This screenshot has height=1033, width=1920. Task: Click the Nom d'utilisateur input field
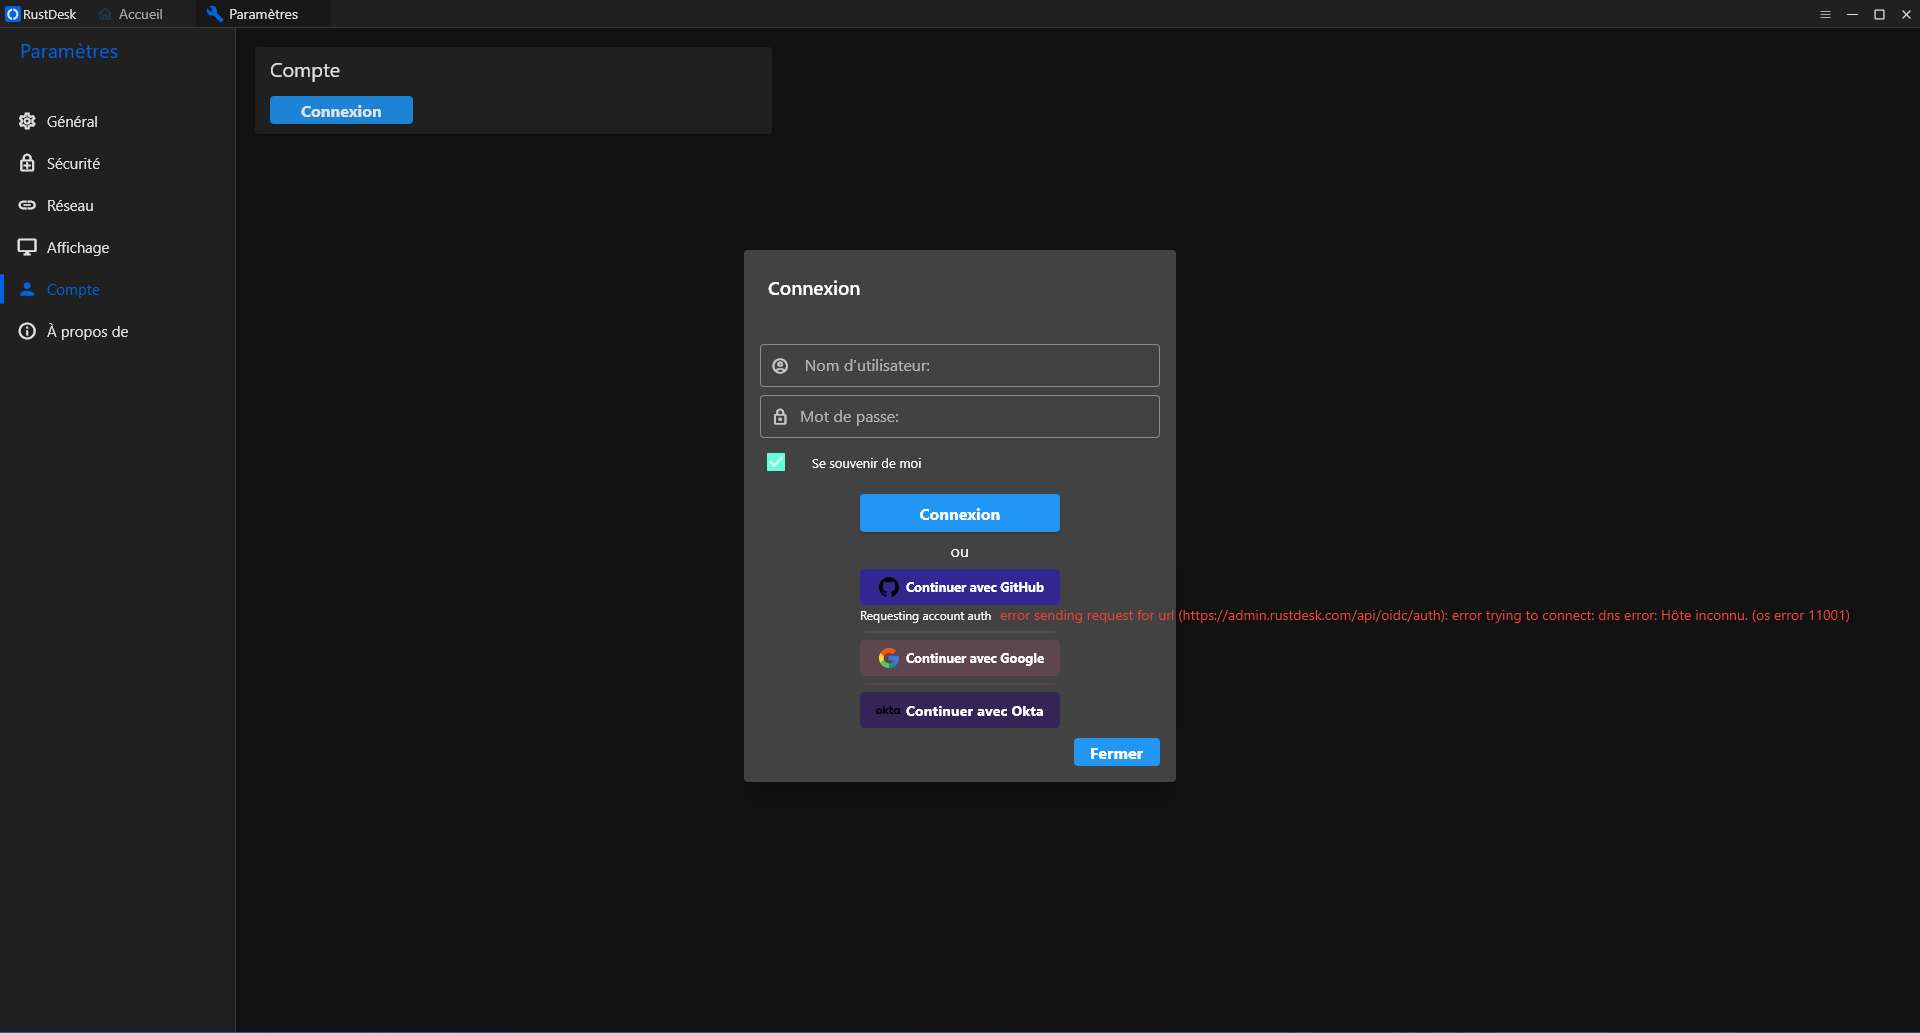pos(959,365)
